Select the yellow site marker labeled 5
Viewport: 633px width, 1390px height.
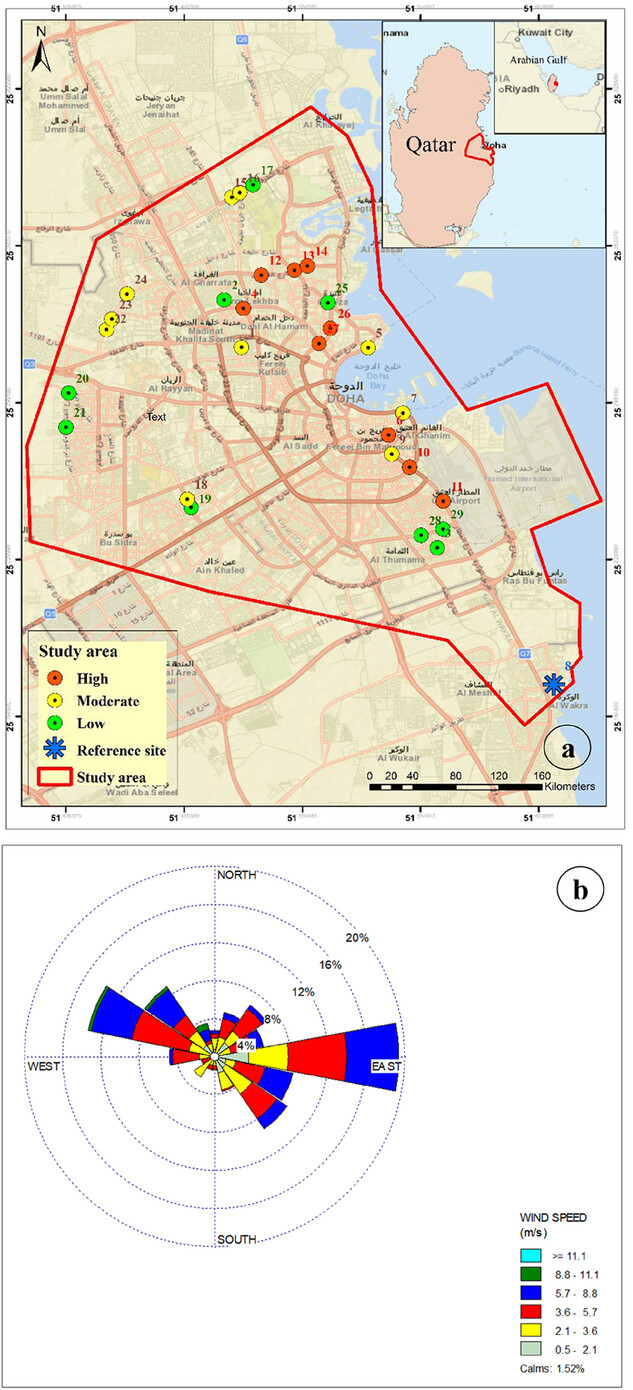click(368, 348)
